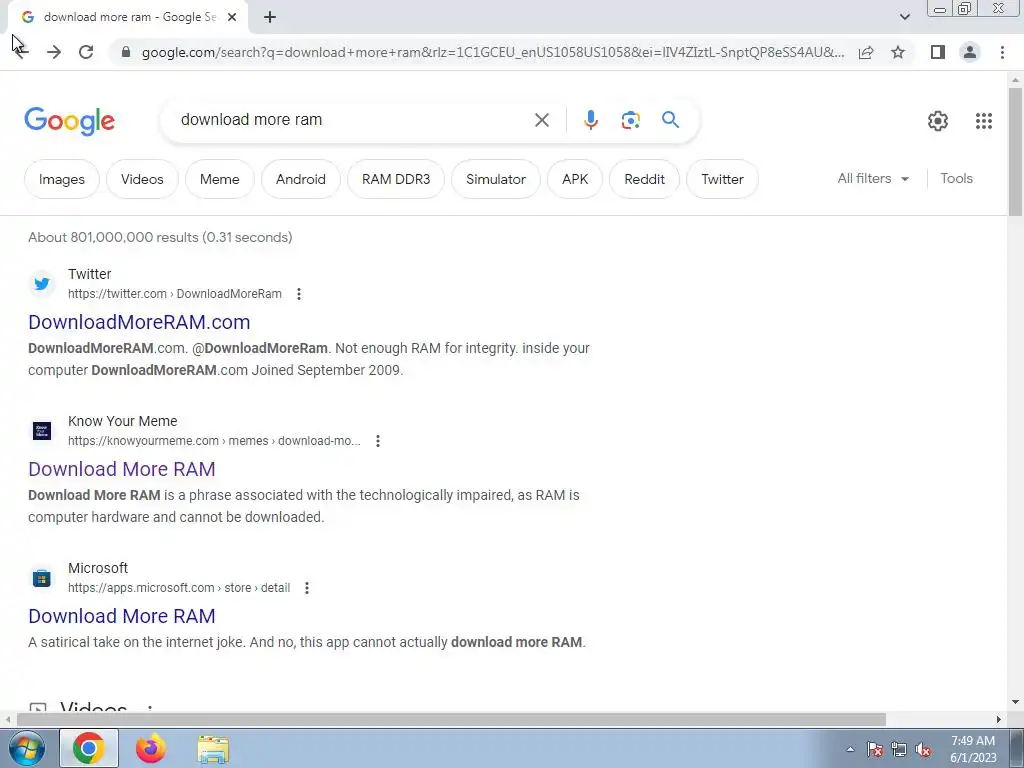Click the muted volume tray icon
Screen dimensions: 1024x768
pos(923,750)
